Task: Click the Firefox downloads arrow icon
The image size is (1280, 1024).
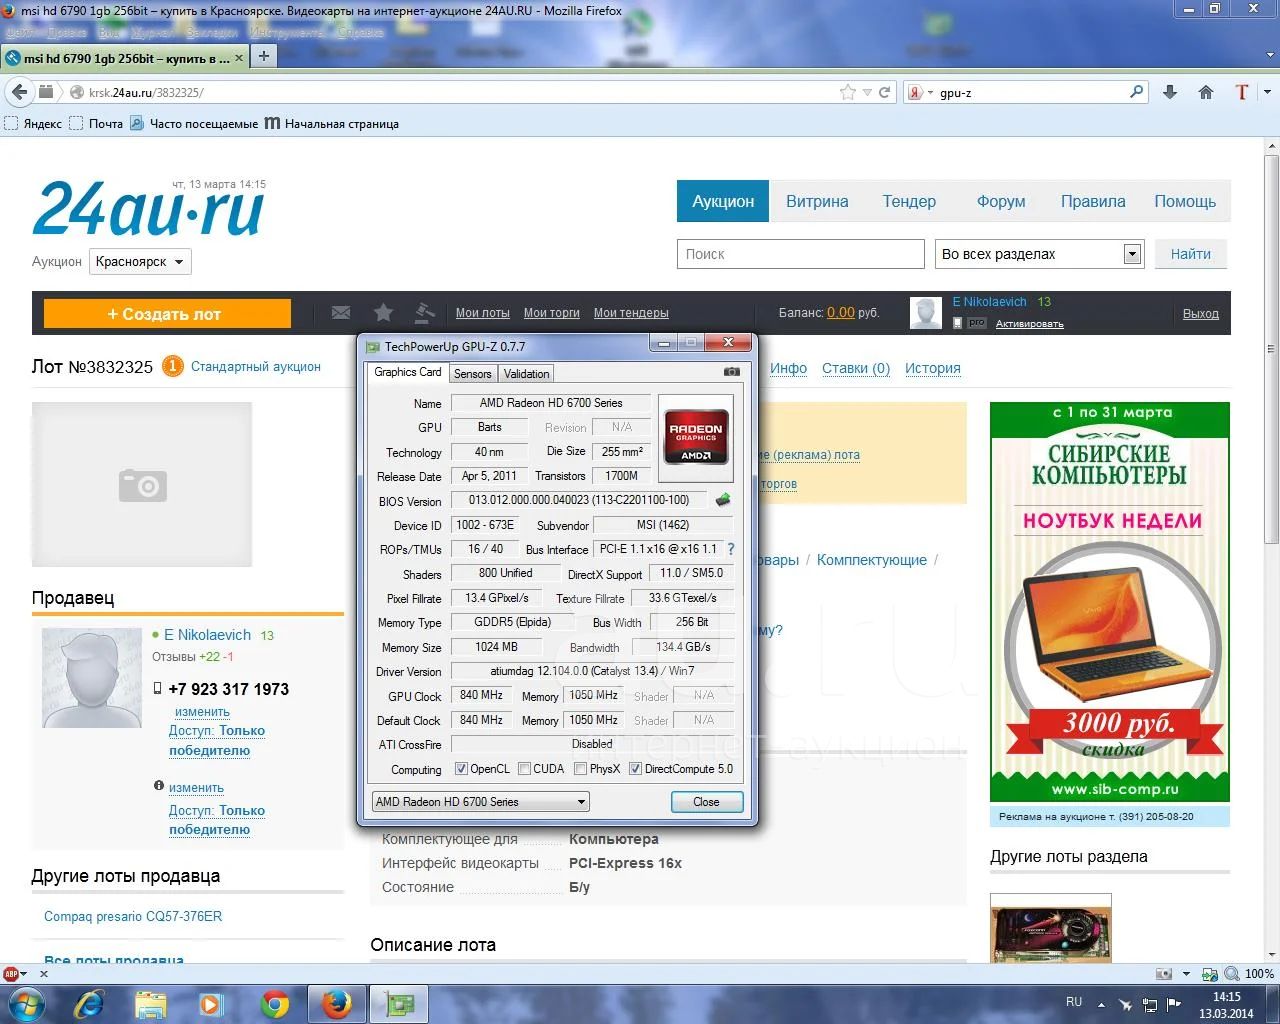Action: tap(1171, 92)
